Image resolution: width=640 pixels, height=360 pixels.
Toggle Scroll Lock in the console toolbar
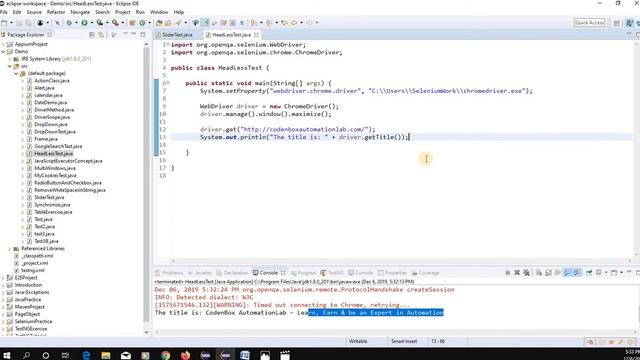coord(548,273)
